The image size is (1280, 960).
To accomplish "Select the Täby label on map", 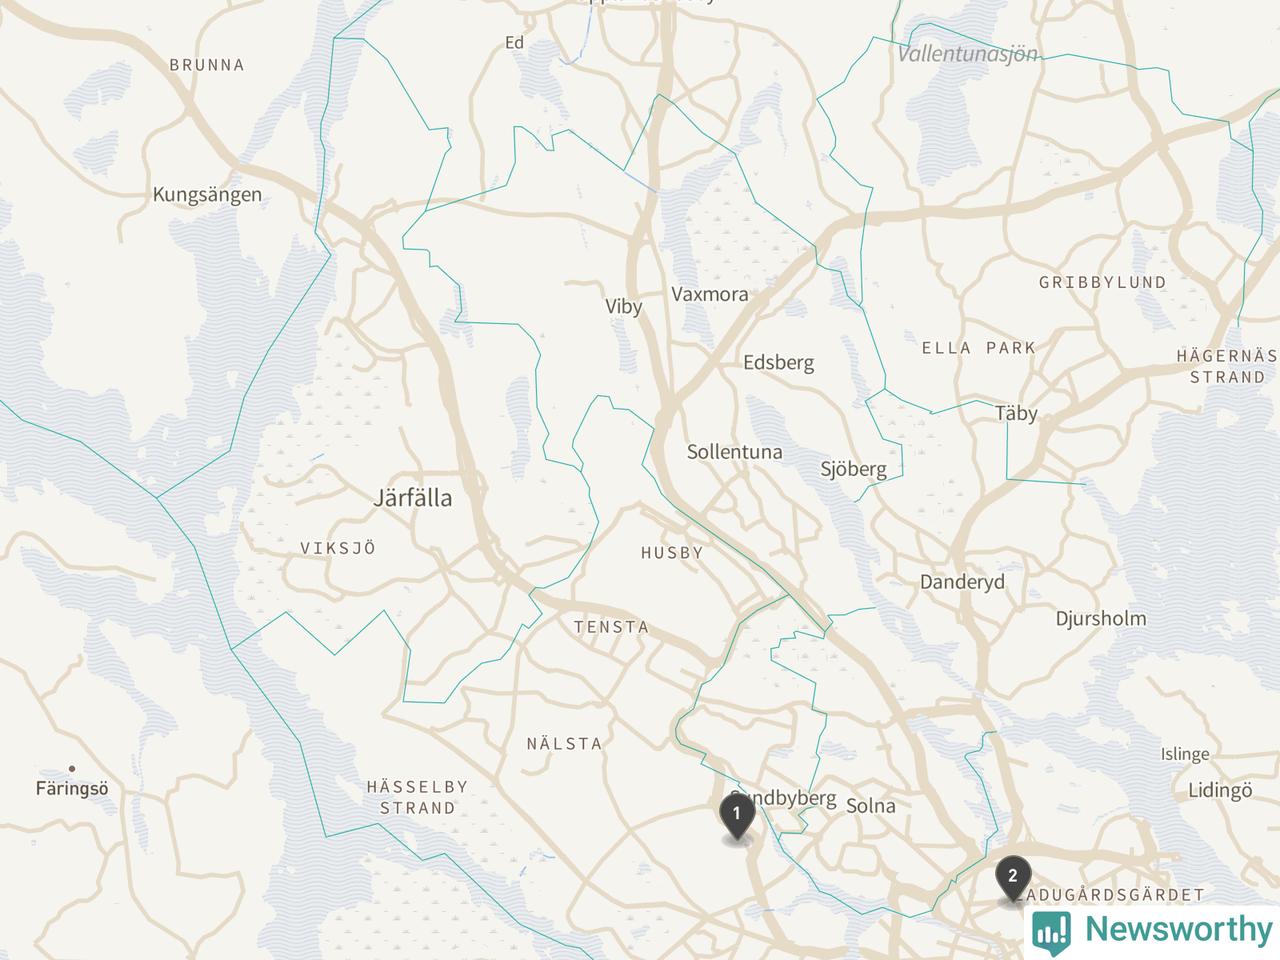I will (1016, 413).
